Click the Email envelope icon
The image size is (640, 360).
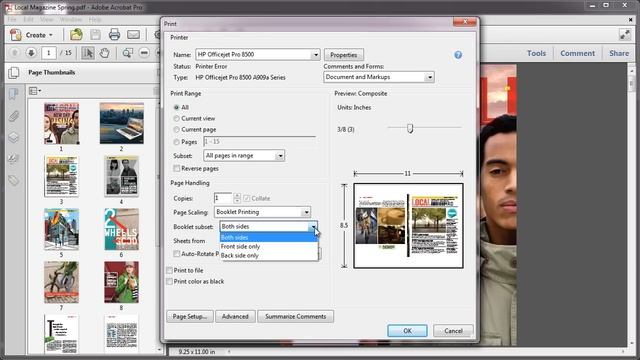click(x=133, y=35)
